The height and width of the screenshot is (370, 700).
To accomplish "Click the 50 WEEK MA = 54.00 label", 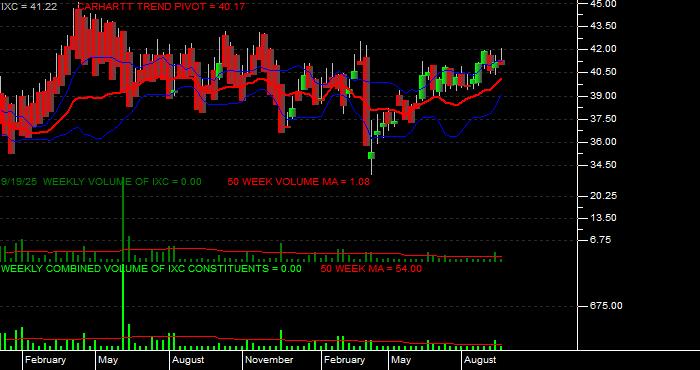I will [x=371, y=268].
